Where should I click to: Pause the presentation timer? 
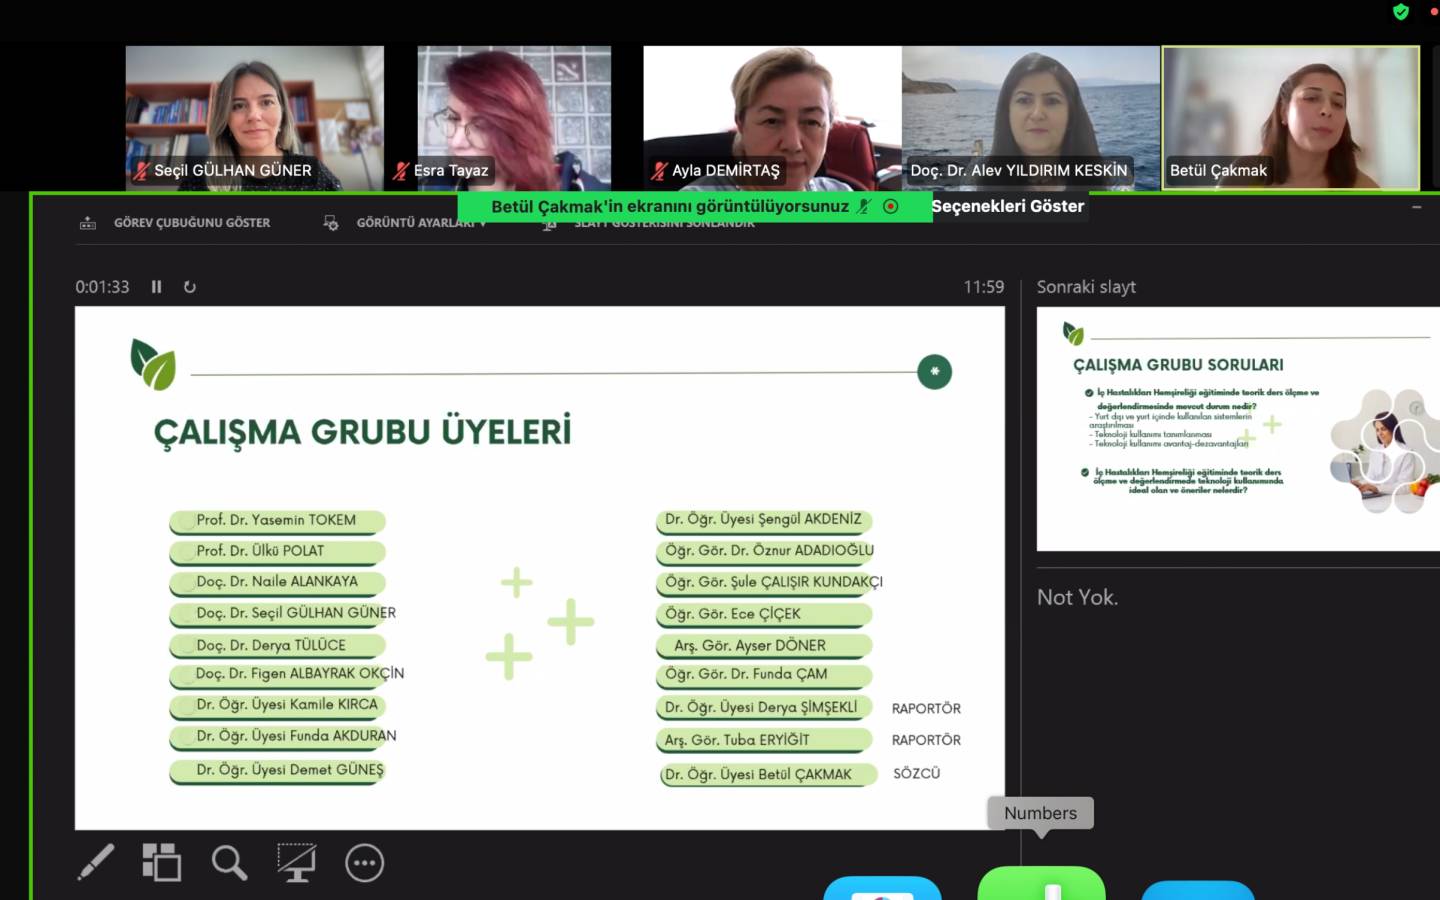click(x=156, y=287)
